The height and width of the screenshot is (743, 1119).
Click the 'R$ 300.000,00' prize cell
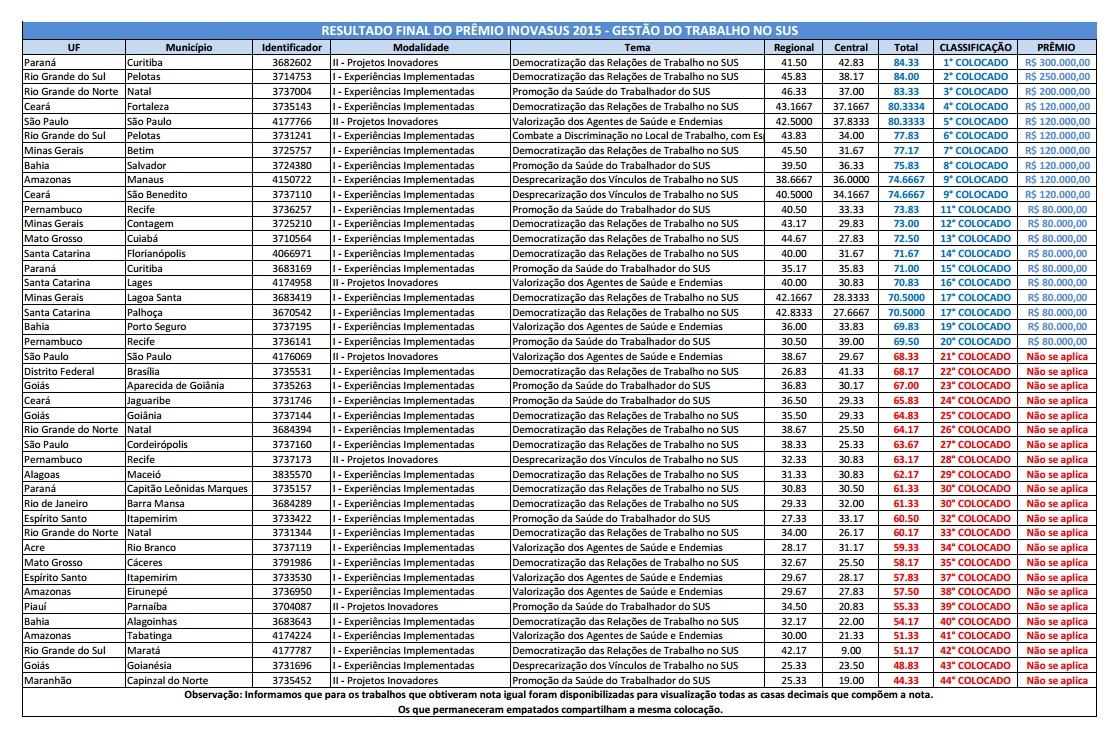pyautogui.click(x=1056, y=62)
